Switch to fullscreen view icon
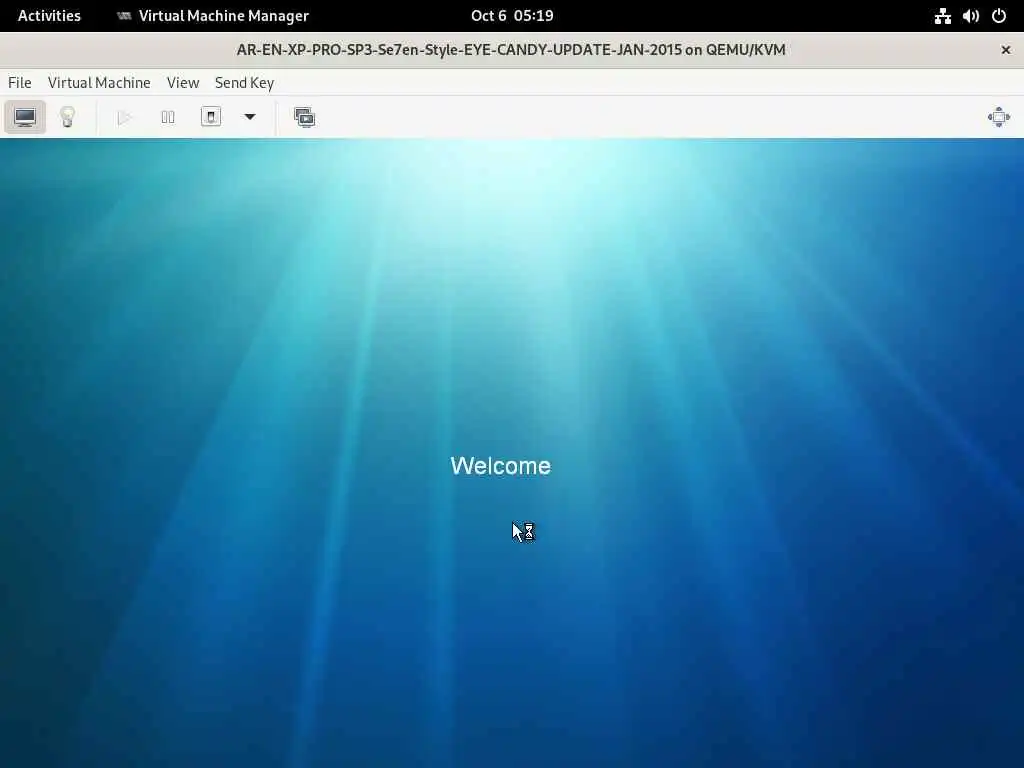The width and height of the screenshot is (1024, 768). click(999, 118)
